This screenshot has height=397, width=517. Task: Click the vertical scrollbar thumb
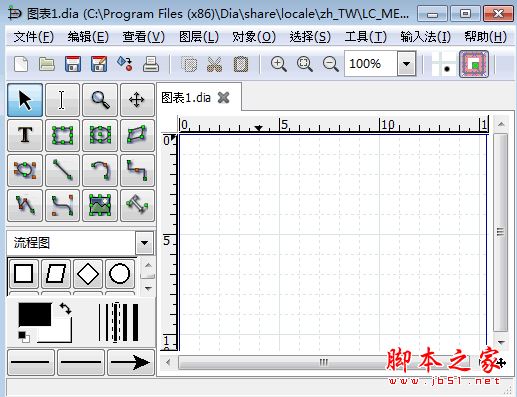point(500,232)
